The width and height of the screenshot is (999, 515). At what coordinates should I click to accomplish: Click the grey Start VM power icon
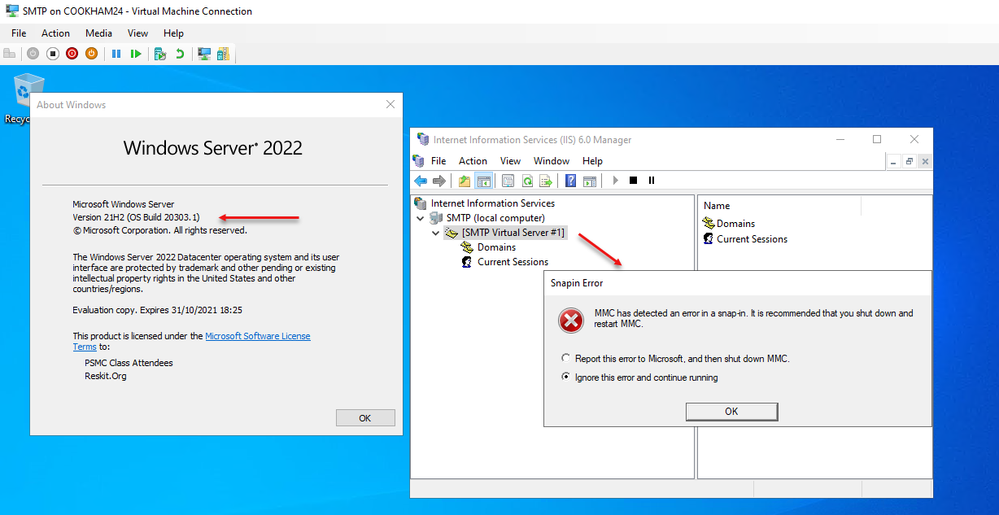click(x=32, y=54)
